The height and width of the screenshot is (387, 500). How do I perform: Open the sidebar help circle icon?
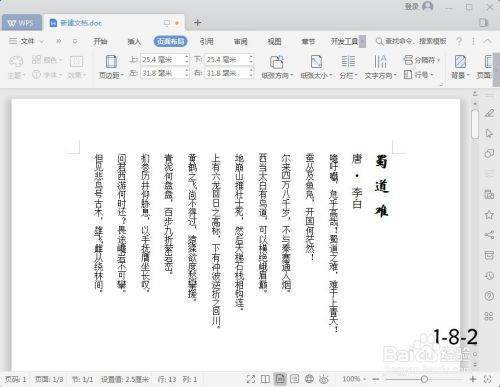click(x=489, y=296)
